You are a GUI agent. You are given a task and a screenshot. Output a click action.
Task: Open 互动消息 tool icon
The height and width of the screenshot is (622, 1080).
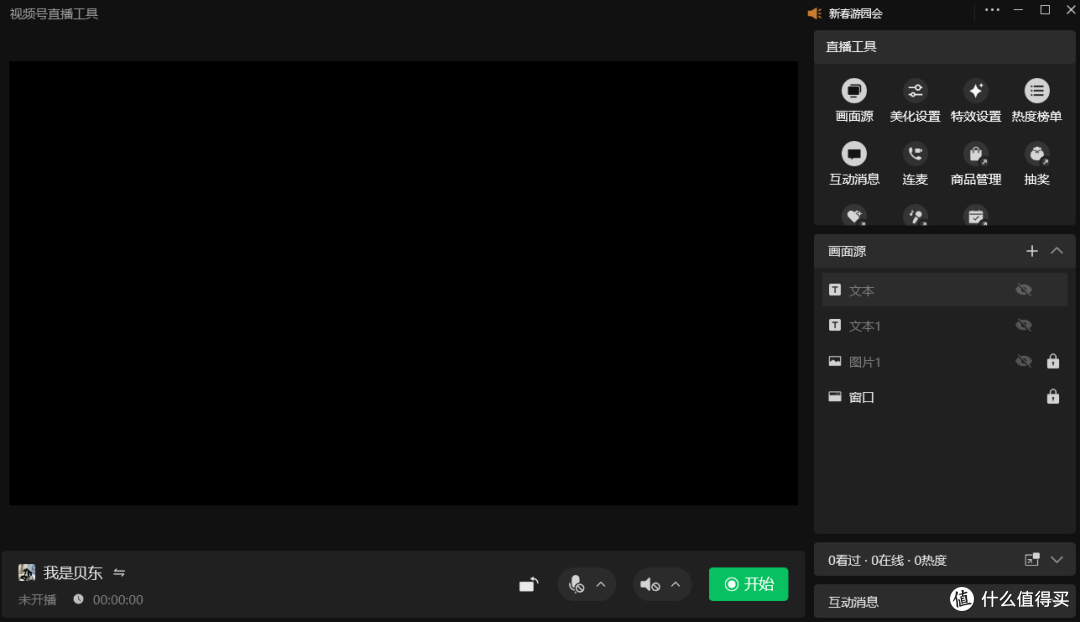854,154
